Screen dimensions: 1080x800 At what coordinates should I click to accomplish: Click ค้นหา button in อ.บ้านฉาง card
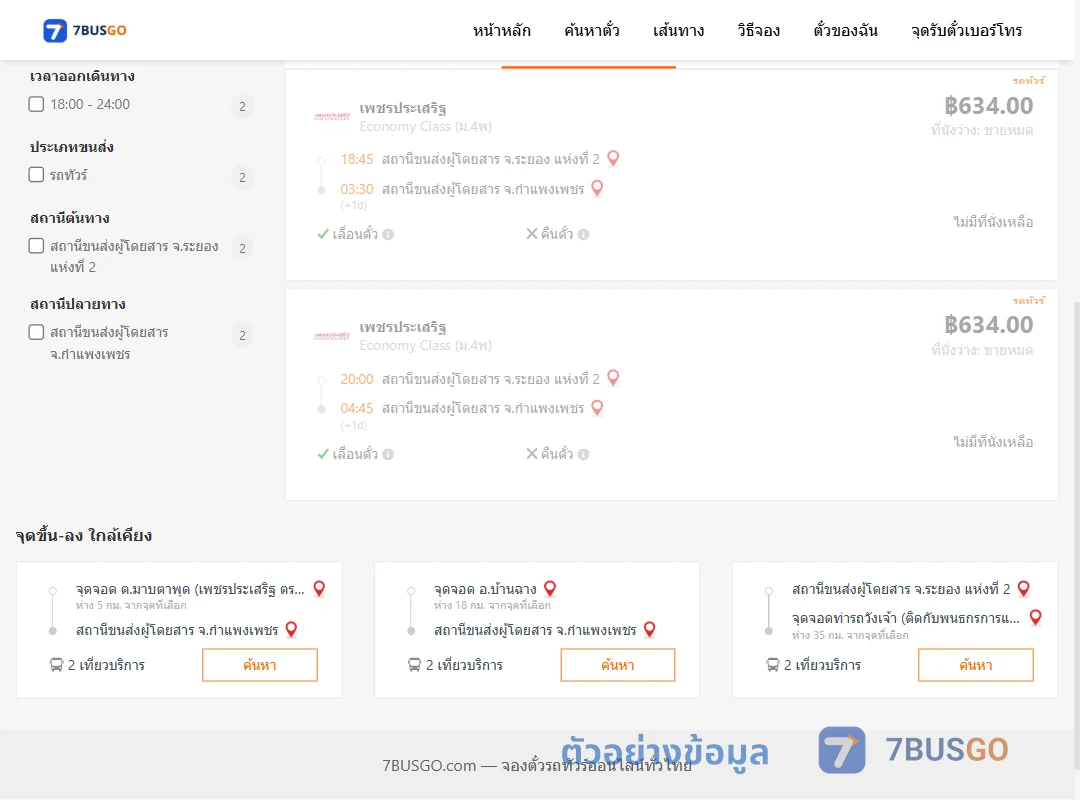click(618, 665)
